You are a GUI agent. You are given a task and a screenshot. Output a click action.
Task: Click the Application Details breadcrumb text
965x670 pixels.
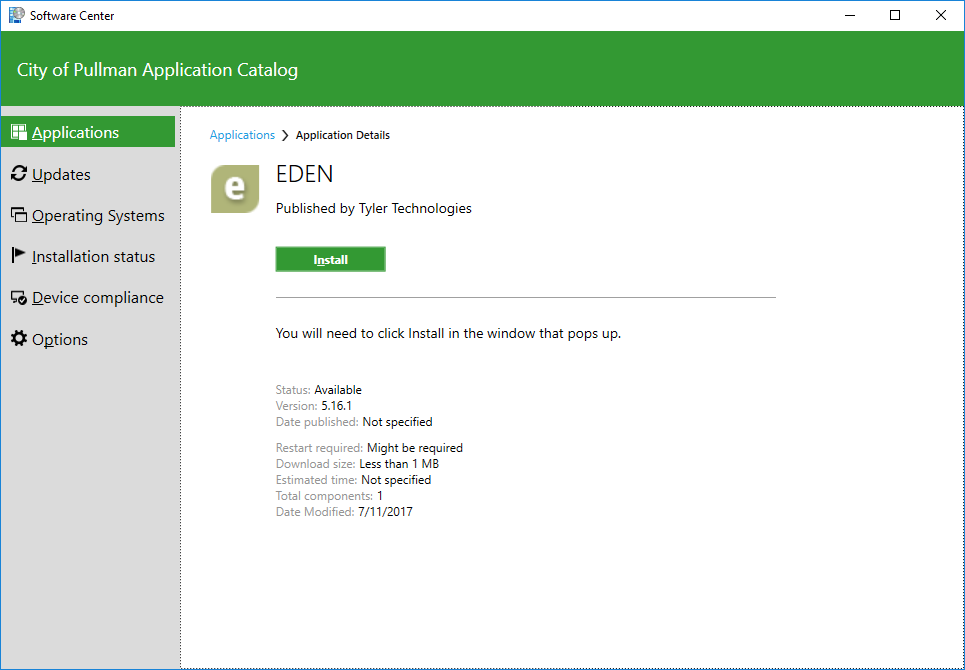[343, 135]
